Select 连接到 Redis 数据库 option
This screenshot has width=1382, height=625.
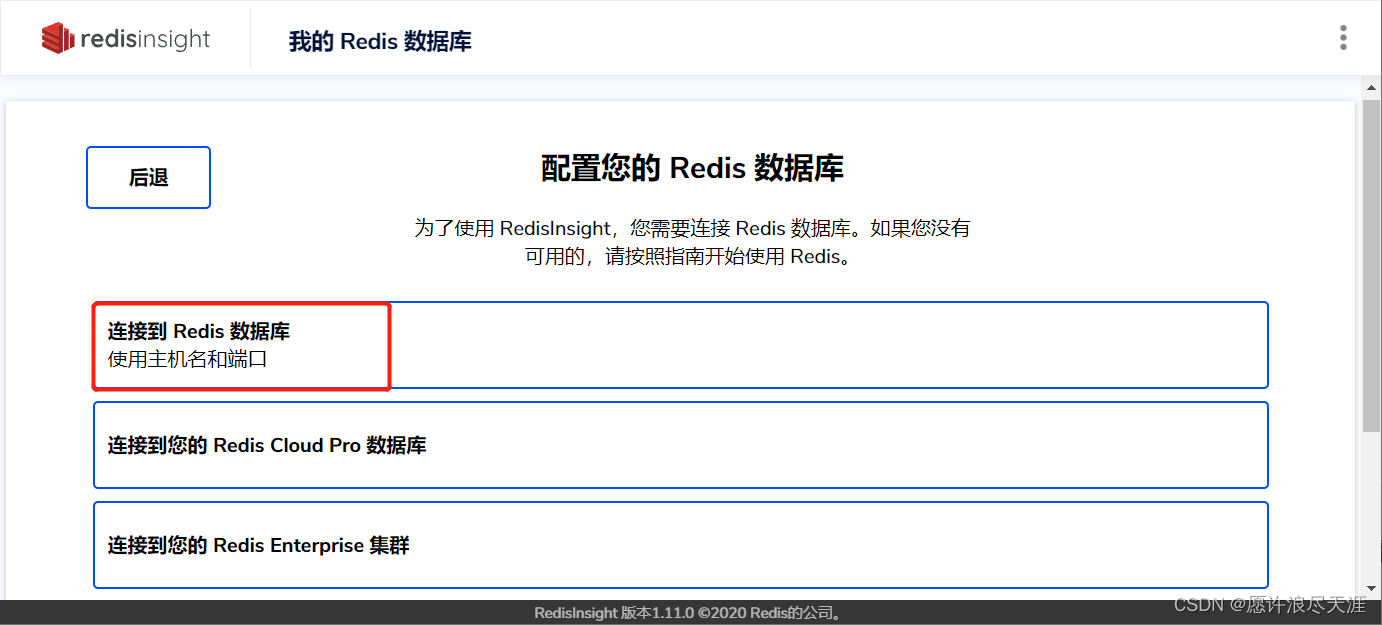pyautogui.click(x=680, y=345)
